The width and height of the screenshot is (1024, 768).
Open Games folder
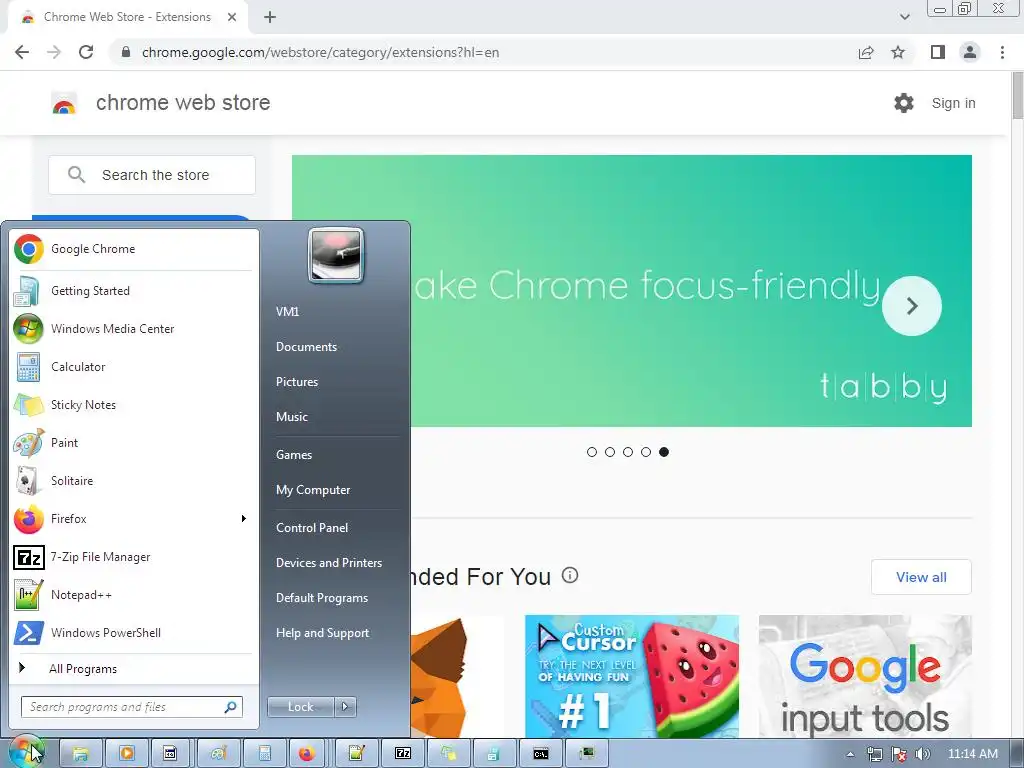[x=294, y=455]
